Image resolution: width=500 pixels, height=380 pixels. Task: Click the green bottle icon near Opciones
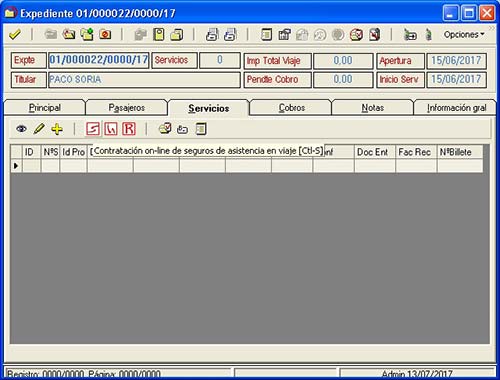(429, 35)
